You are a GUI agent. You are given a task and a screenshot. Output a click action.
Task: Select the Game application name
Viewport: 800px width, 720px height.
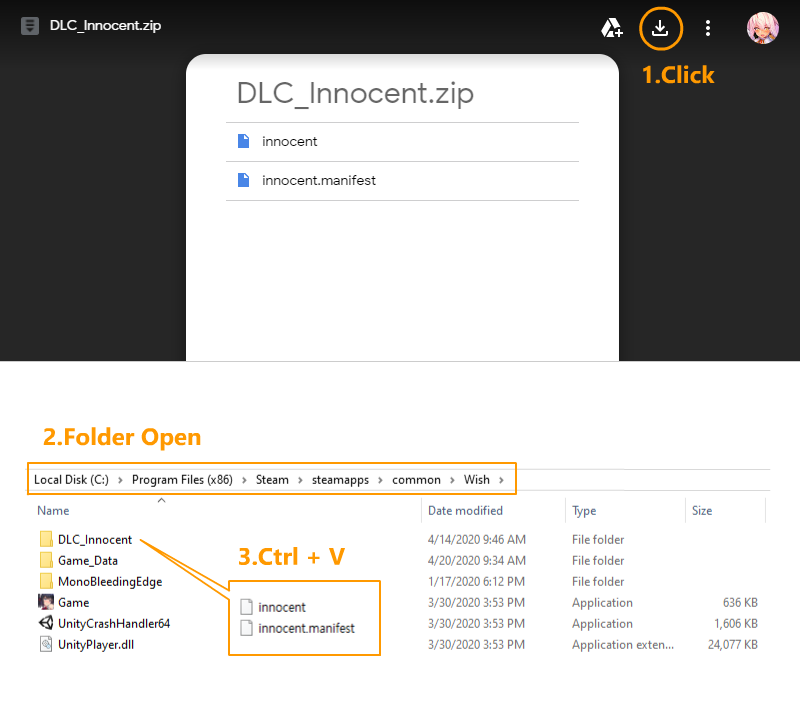73,603
